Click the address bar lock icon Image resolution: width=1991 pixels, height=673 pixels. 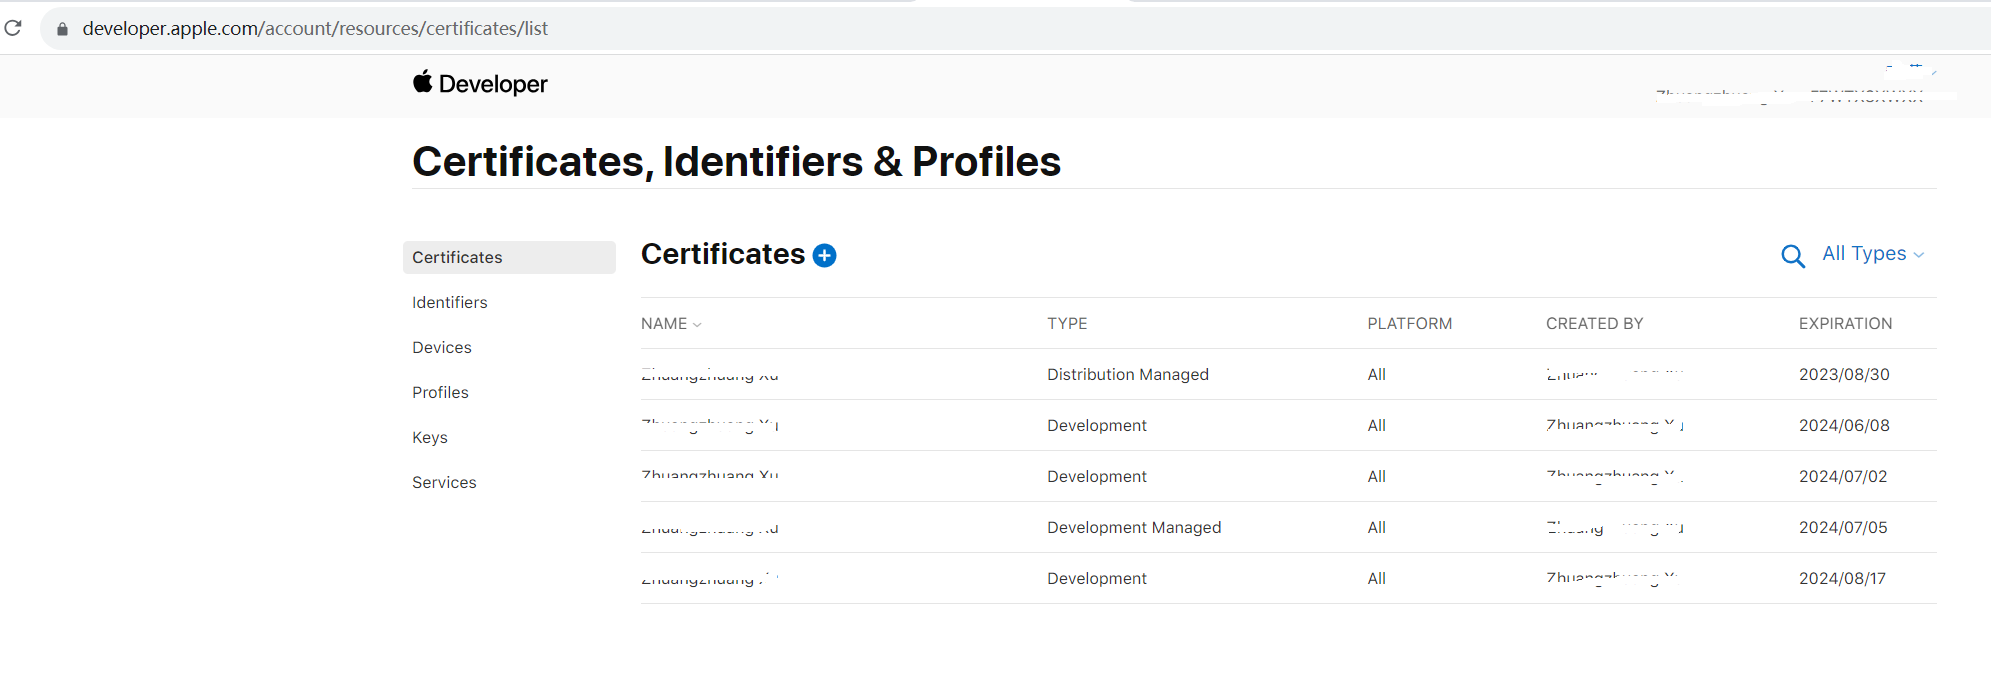(x=62, y=29)
